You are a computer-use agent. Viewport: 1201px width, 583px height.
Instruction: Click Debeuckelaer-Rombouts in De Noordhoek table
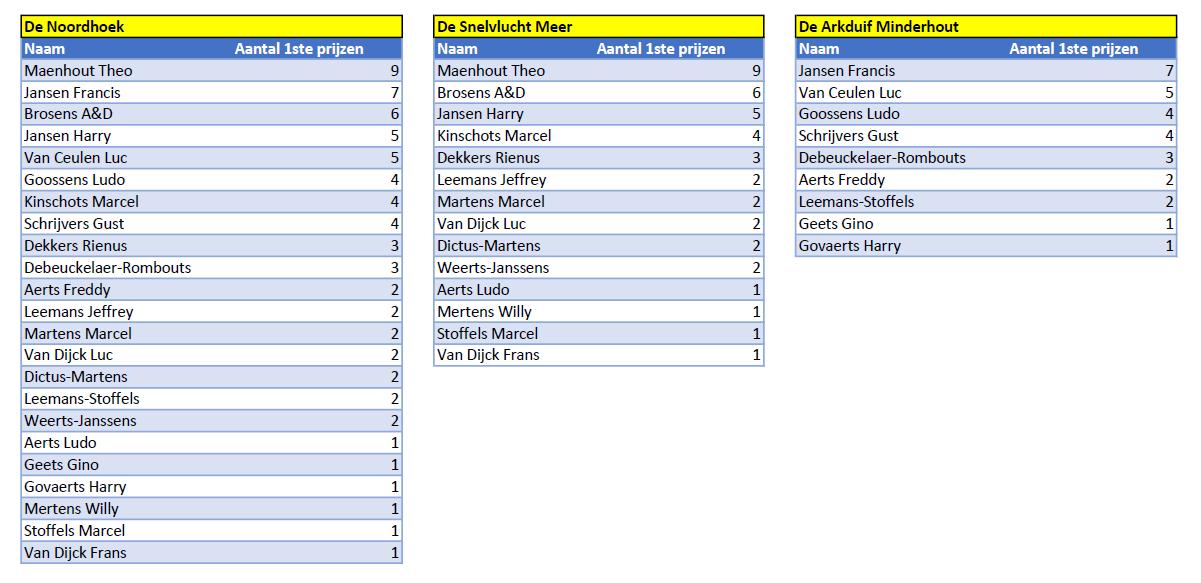pos(108,268)
